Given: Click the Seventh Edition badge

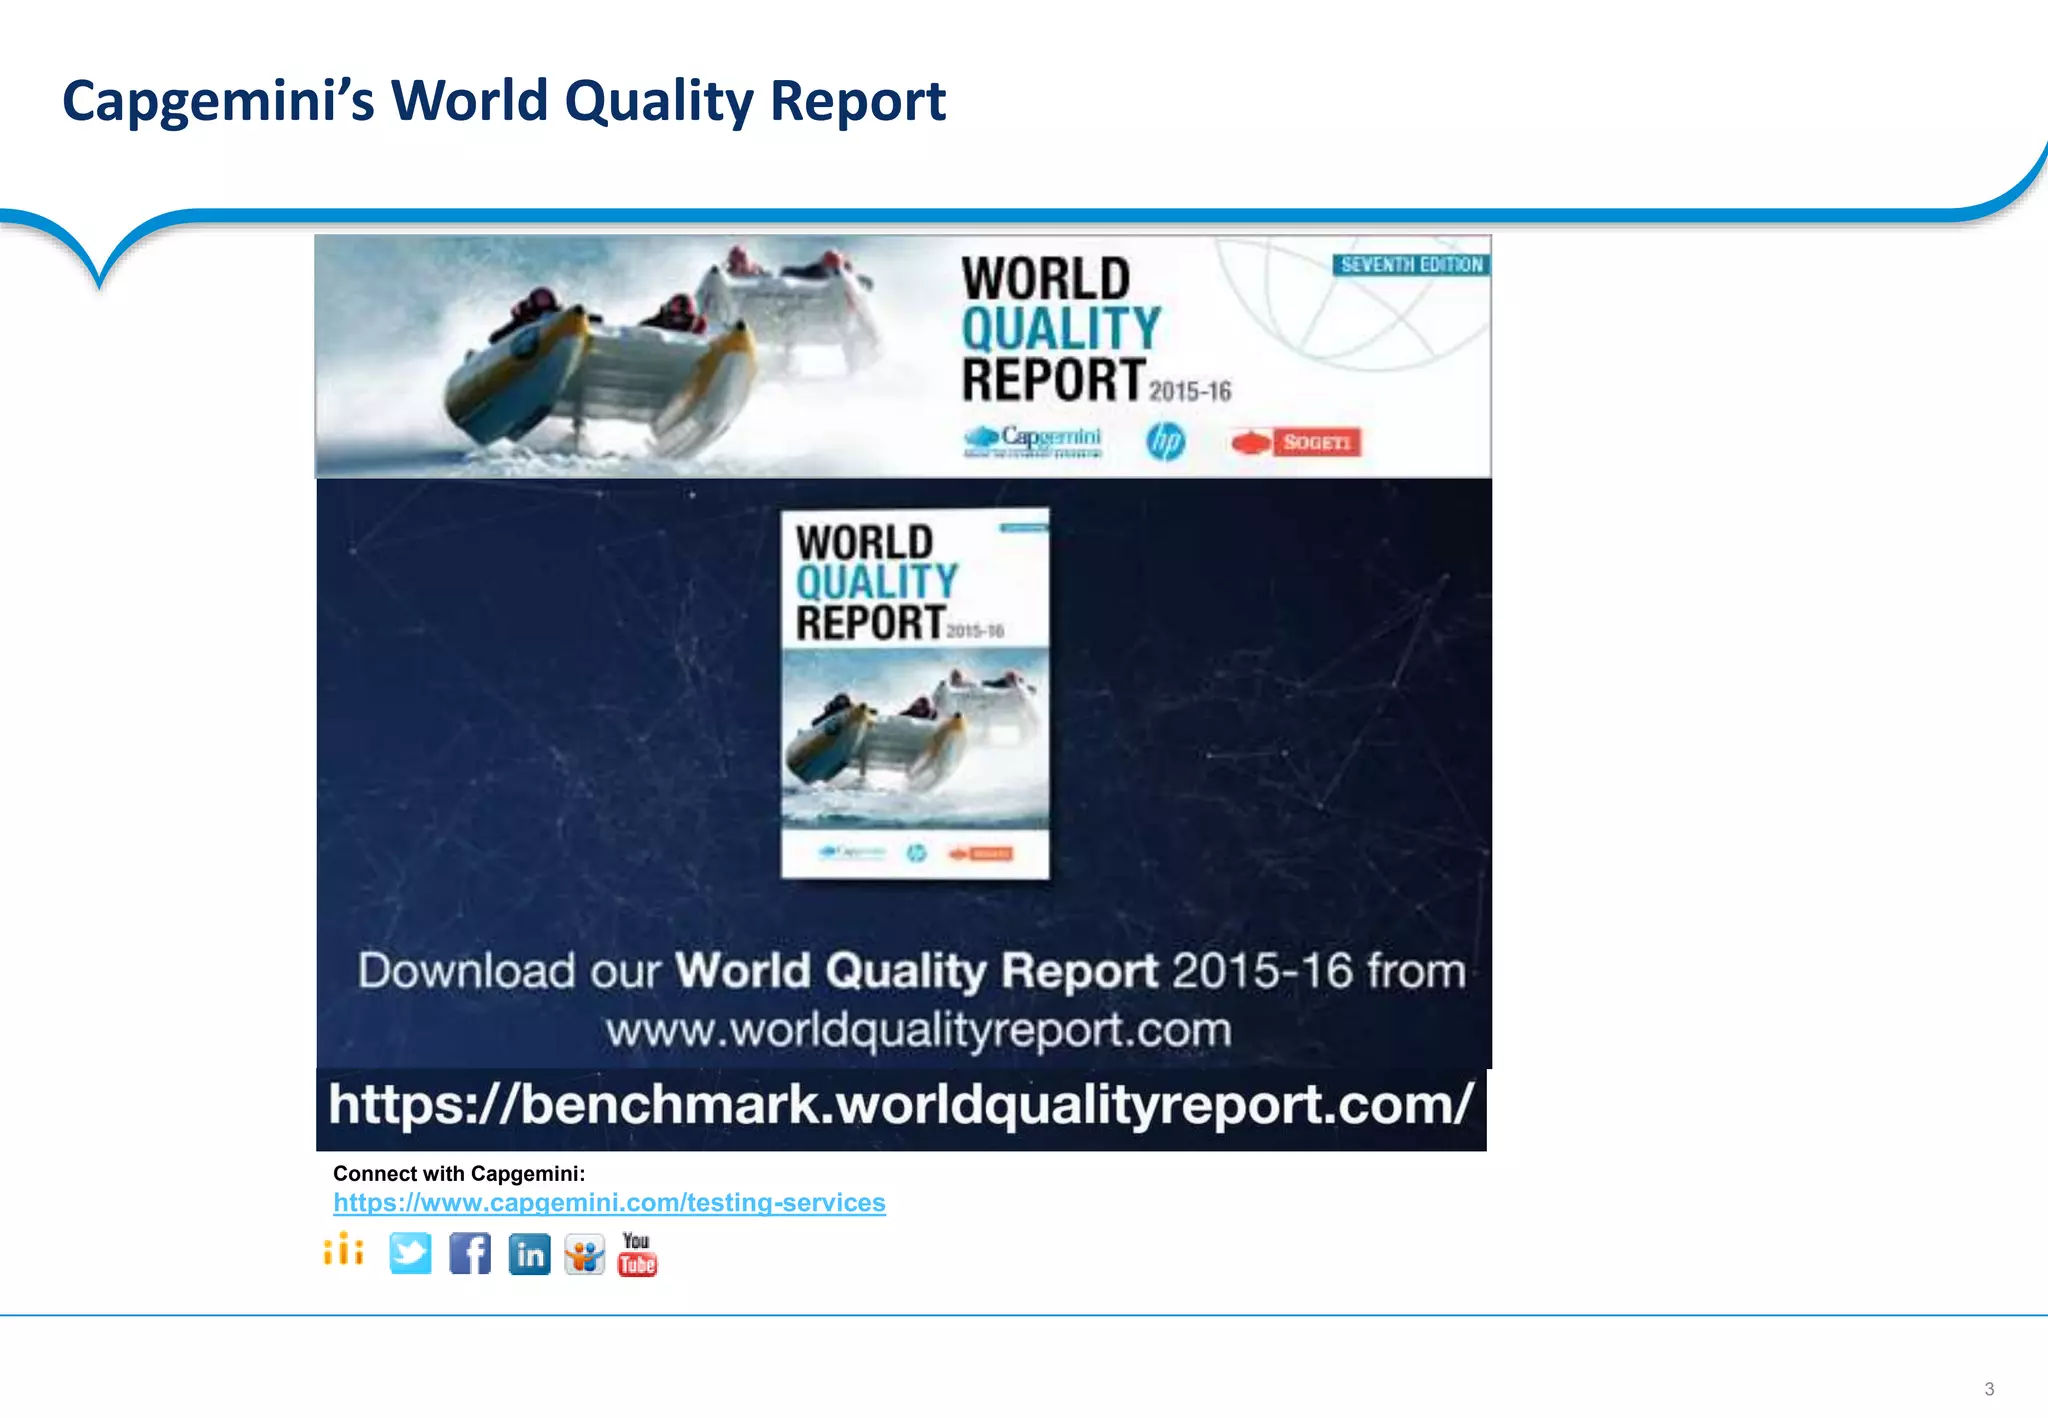Looking at the screenshot, I should point(1411,264).
